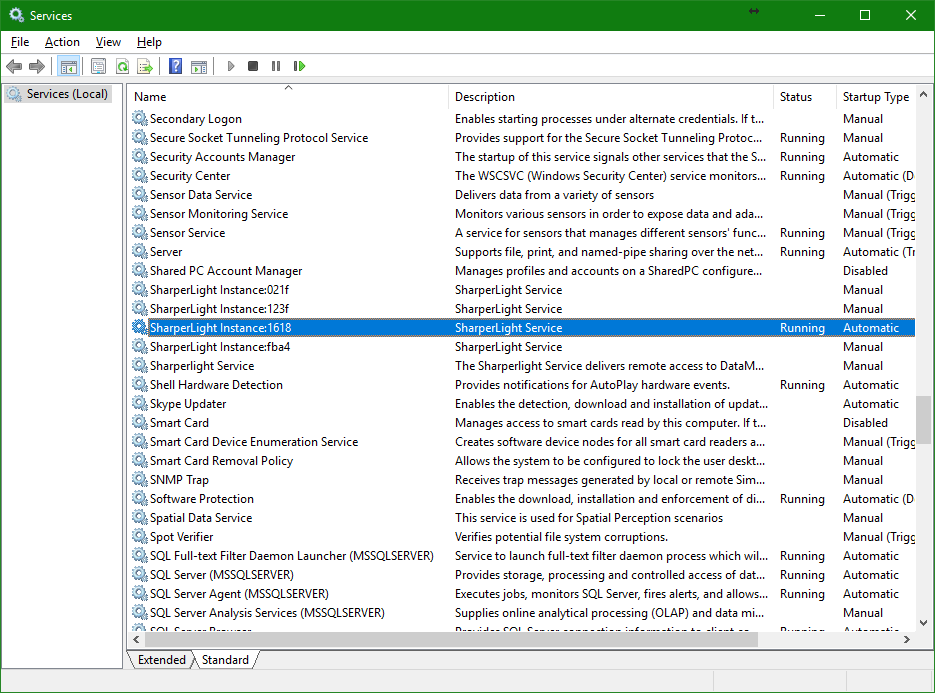Click the Stop Service square icon

coord(253,66)
